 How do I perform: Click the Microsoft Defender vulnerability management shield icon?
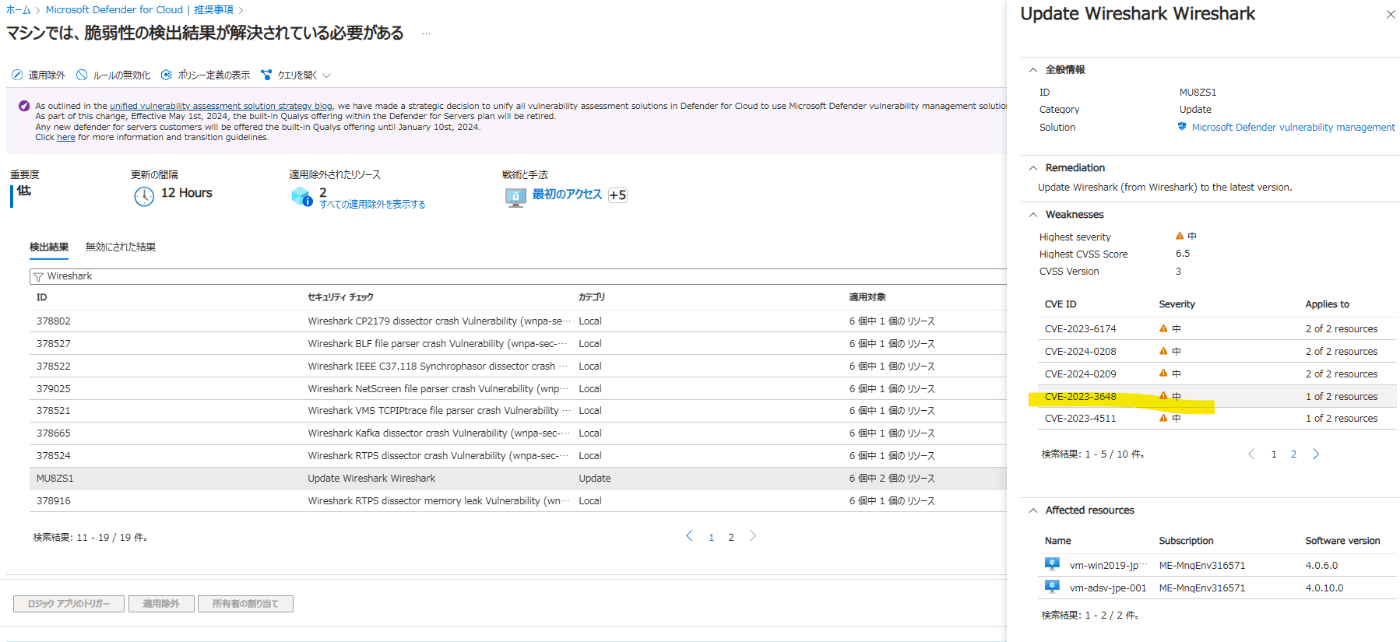1182,127
